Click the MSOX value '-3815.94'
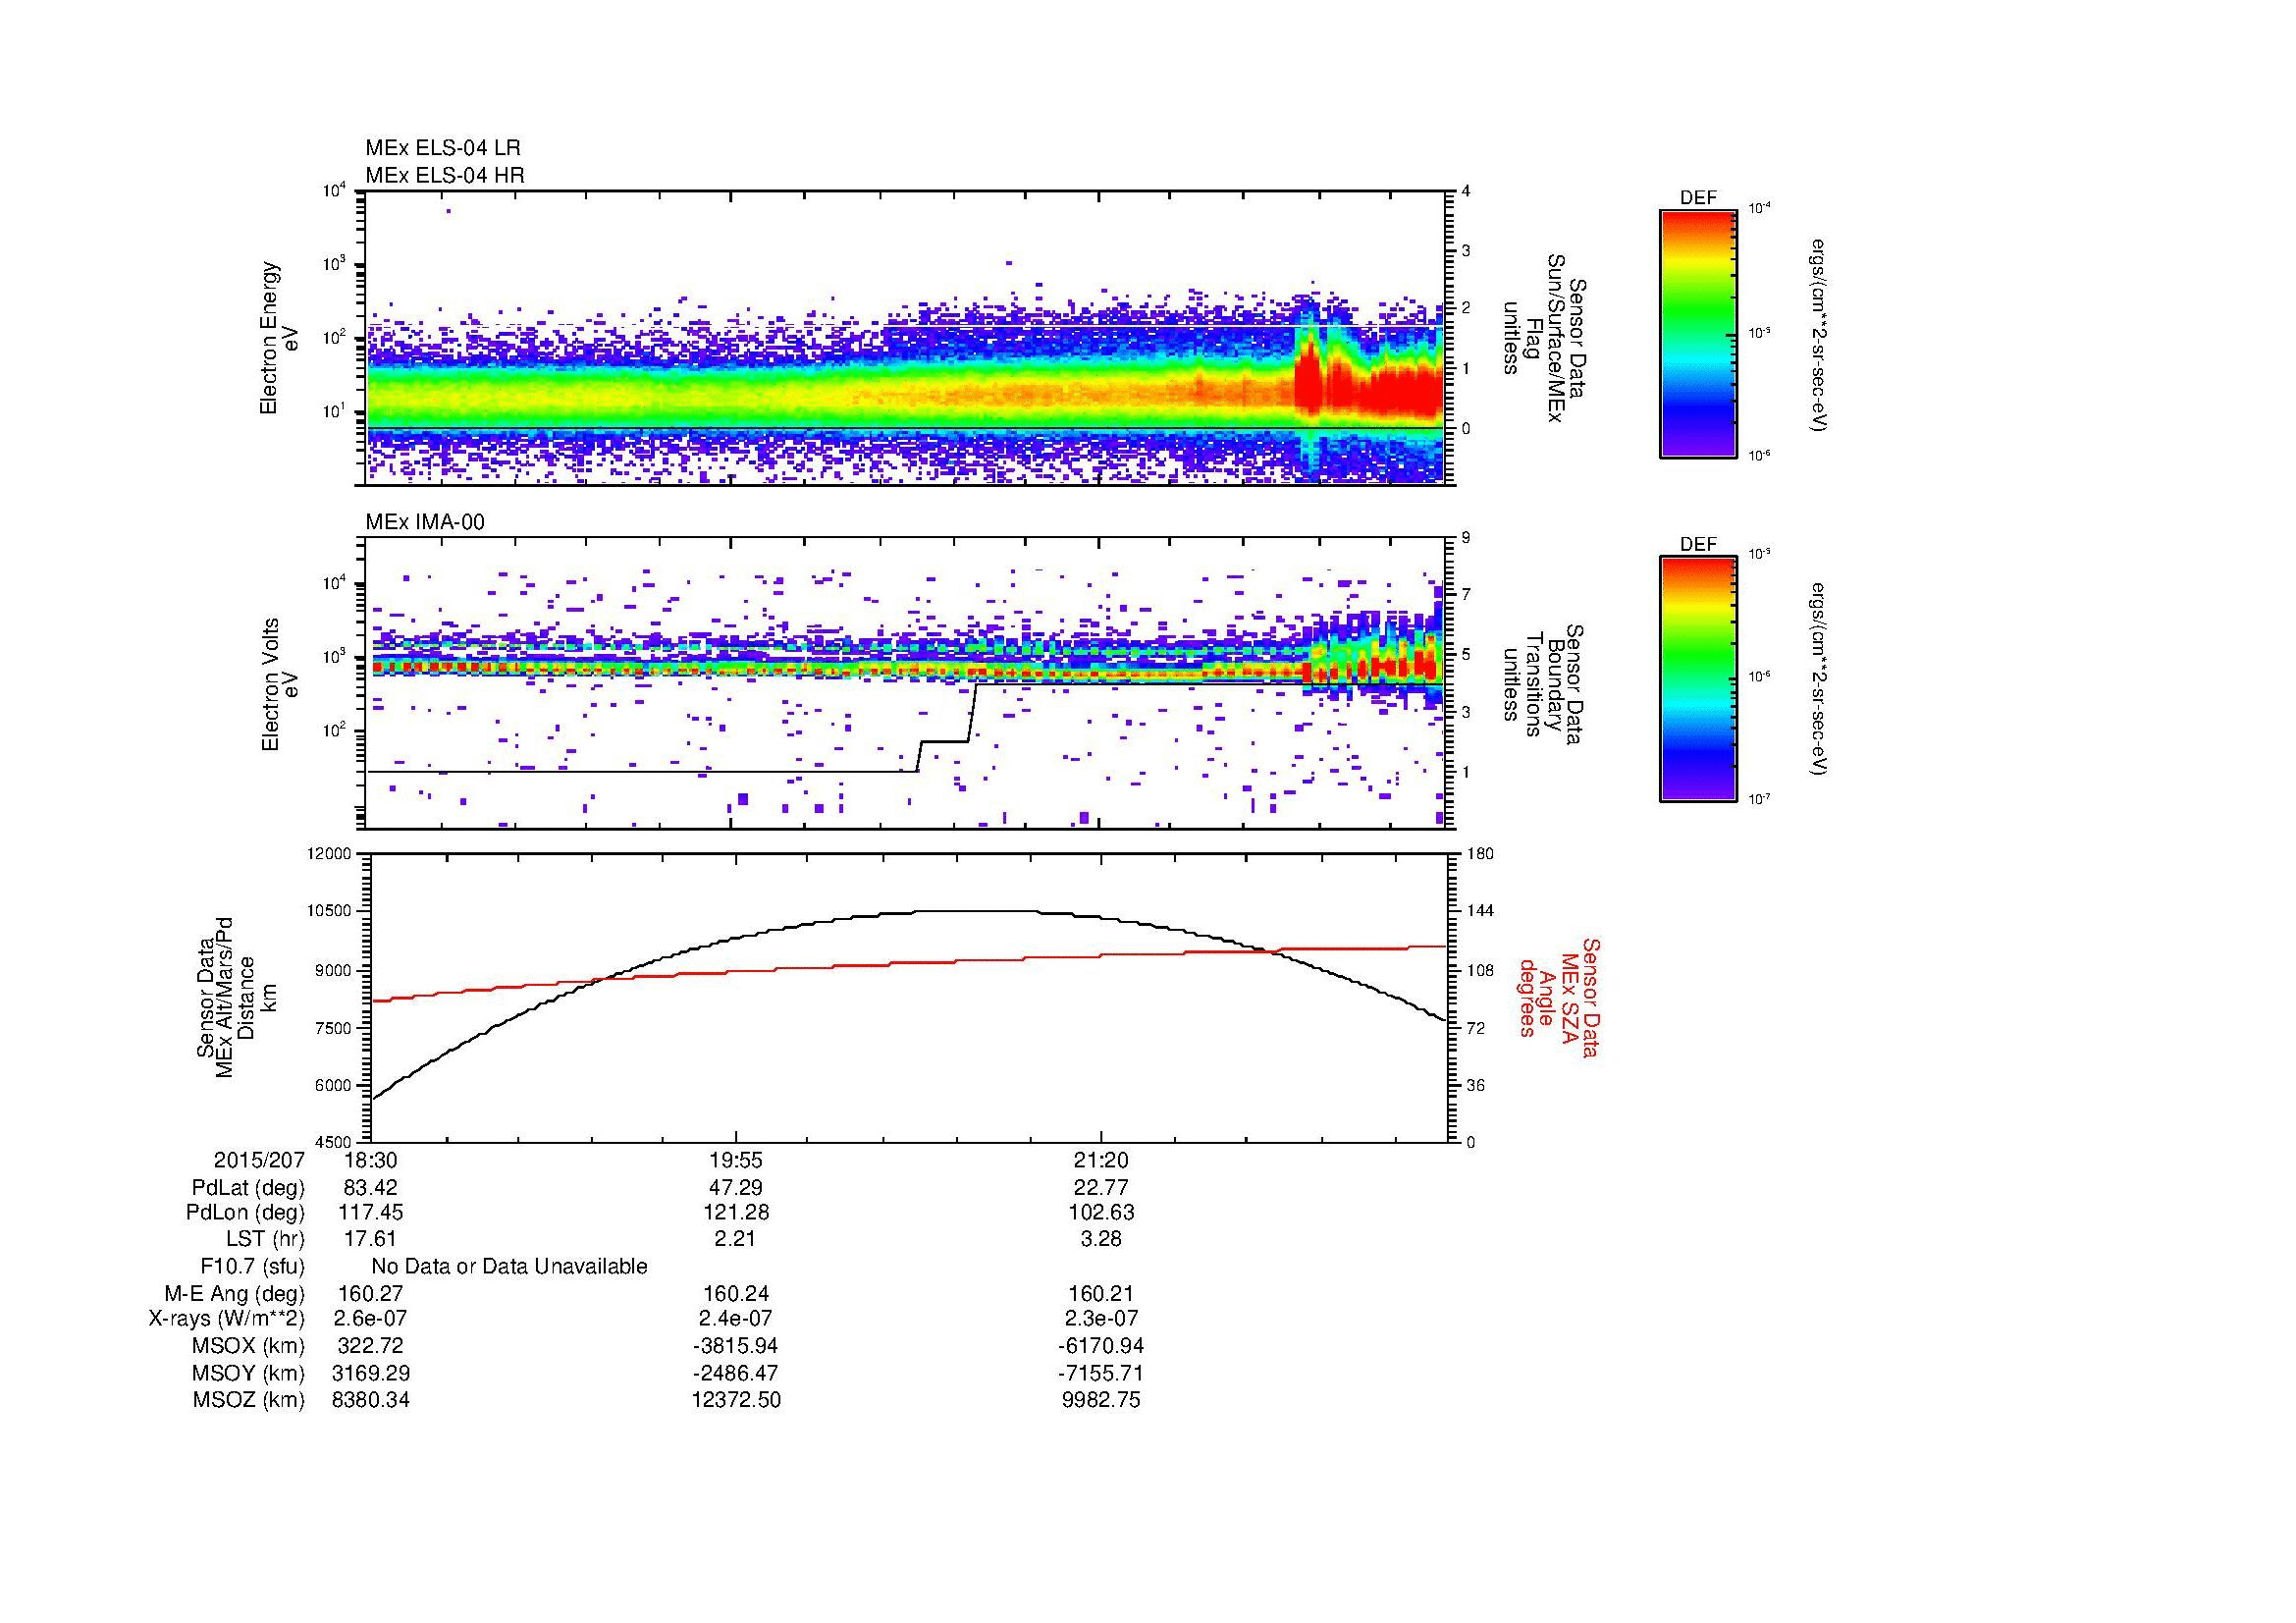The height and width of the screenshot is (1623, 2296). tap(735, 1346)
